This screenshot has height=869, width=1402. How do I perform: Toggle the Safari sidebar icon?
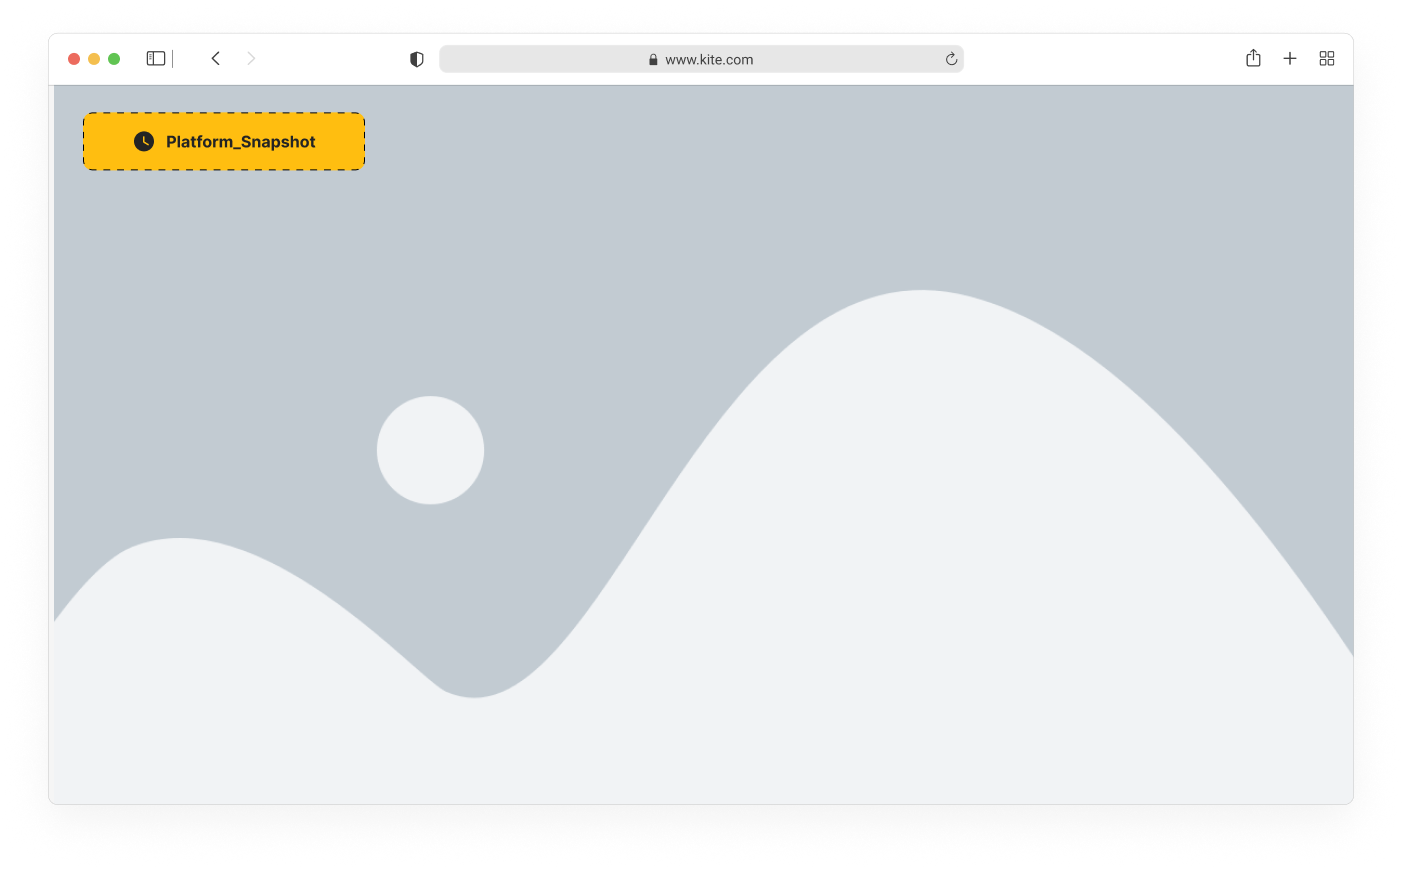pos(156,59)
